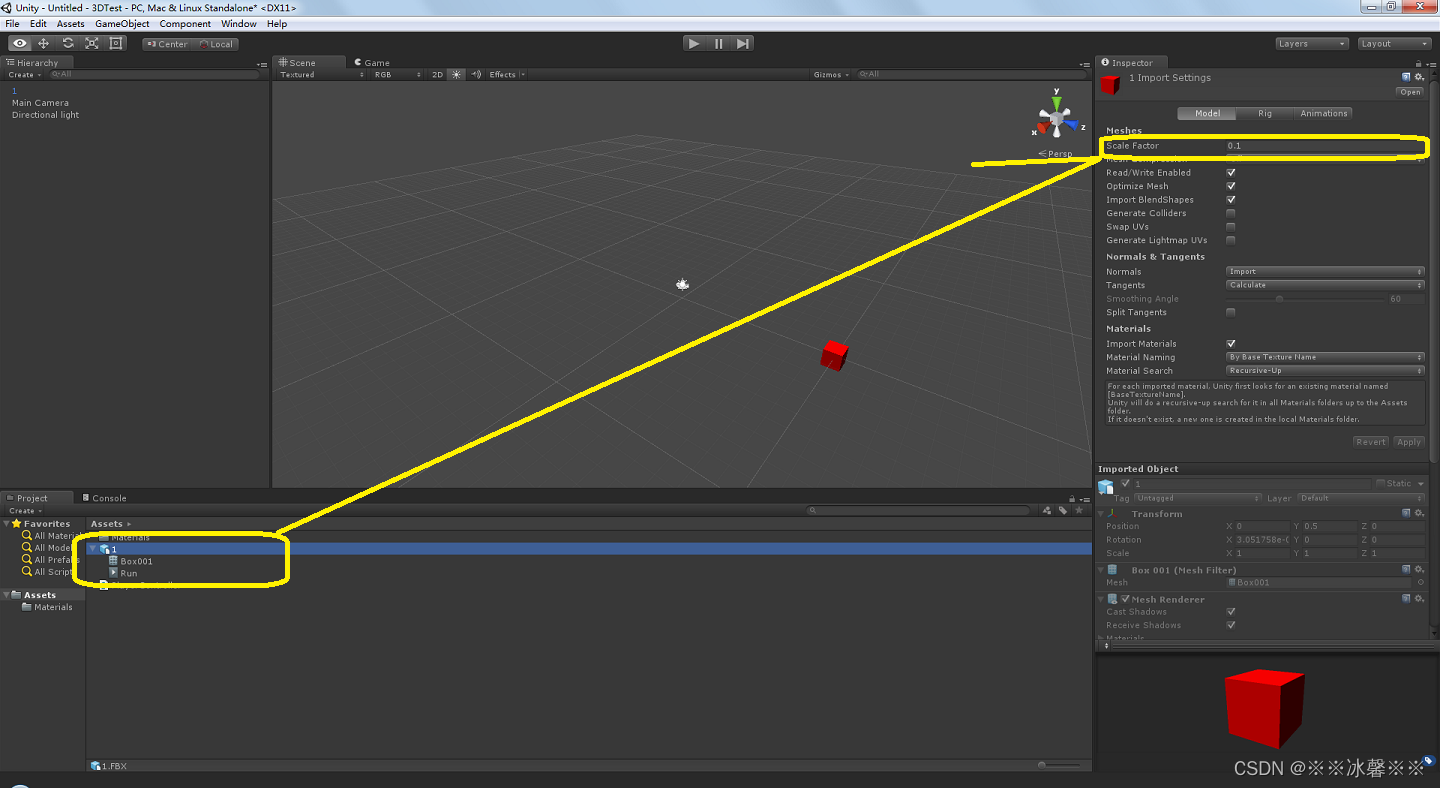Click the lock icon on the Project panel
Viewport: 1440px width, 788px height.
coord(1072,498)
